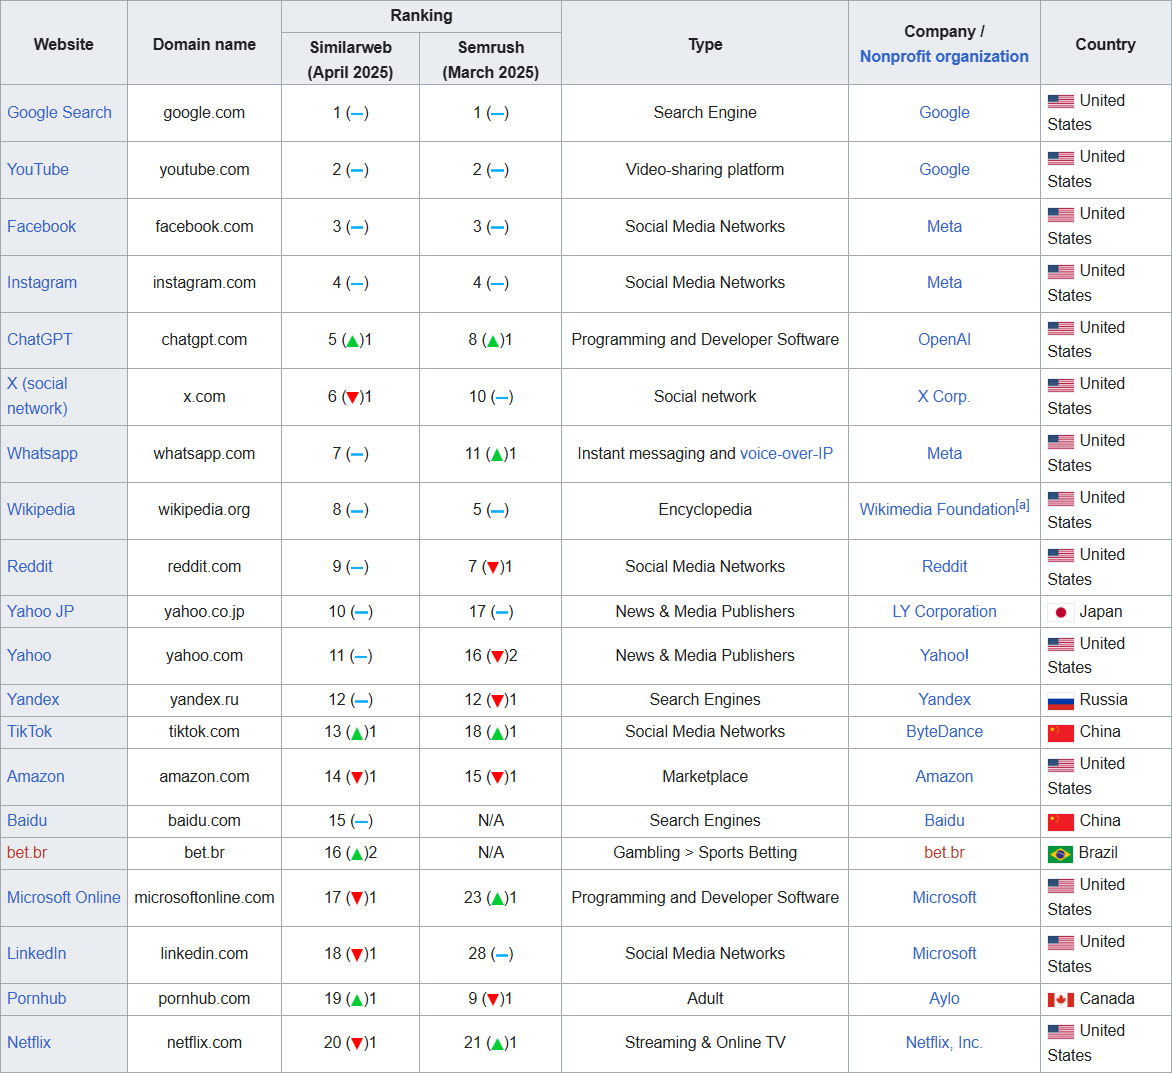Click footnote [a] next to Wikimedia Foundation
This screenshot has width=1172, height=1073.
click(x=1022, y=504)
